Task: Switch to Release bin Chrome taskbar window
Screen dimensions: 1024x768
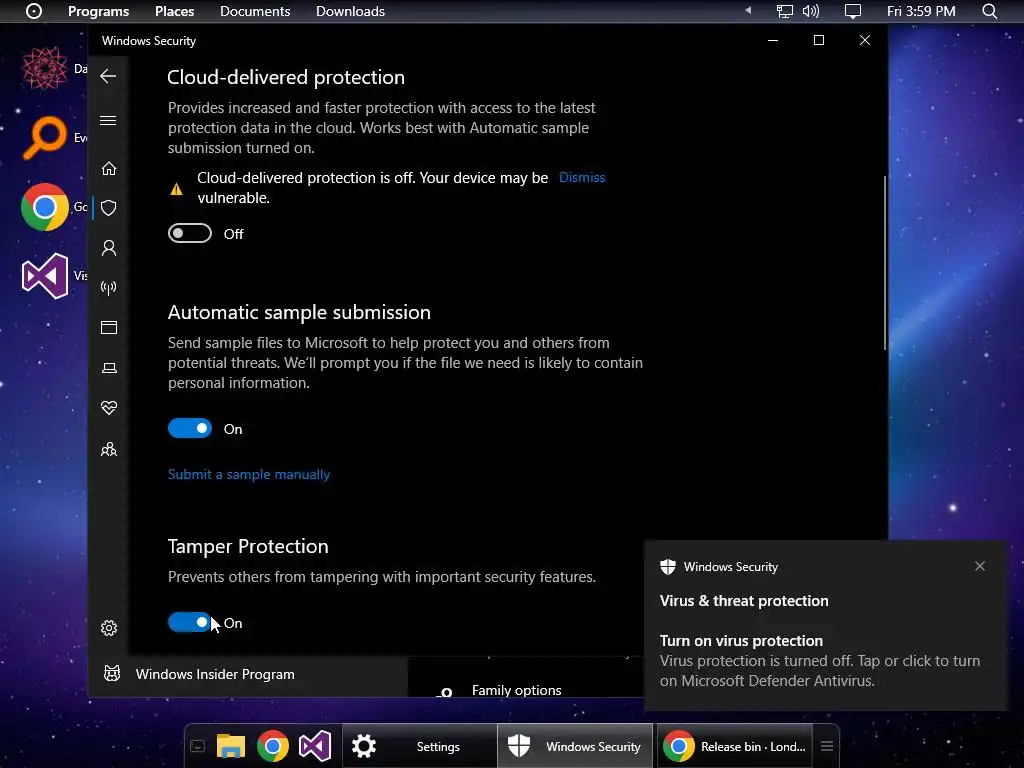Action: 735,746
